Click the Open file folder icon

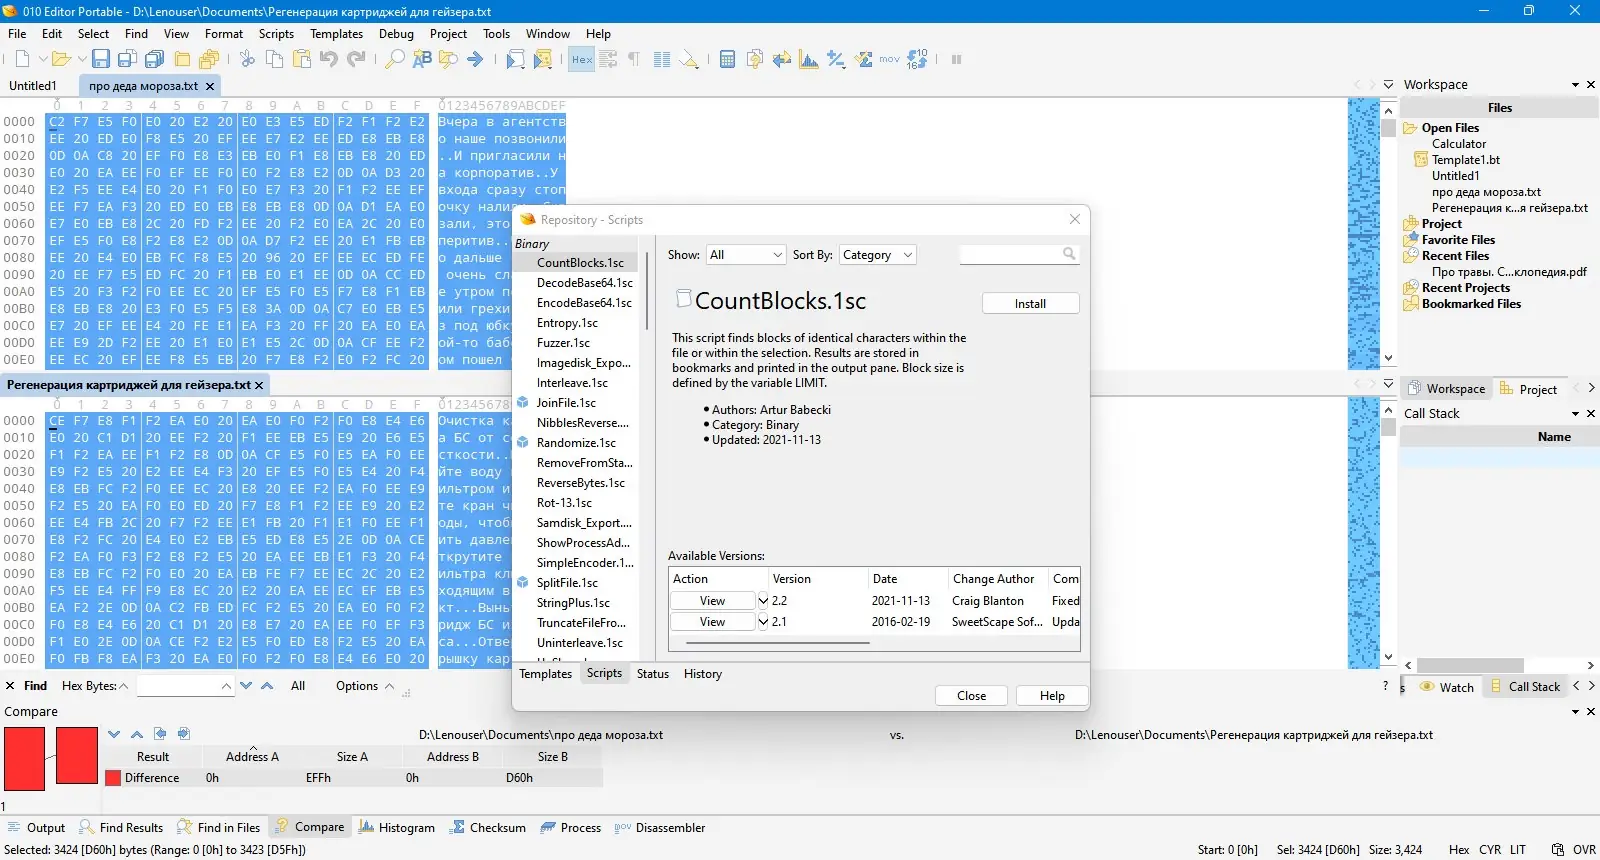60,60
